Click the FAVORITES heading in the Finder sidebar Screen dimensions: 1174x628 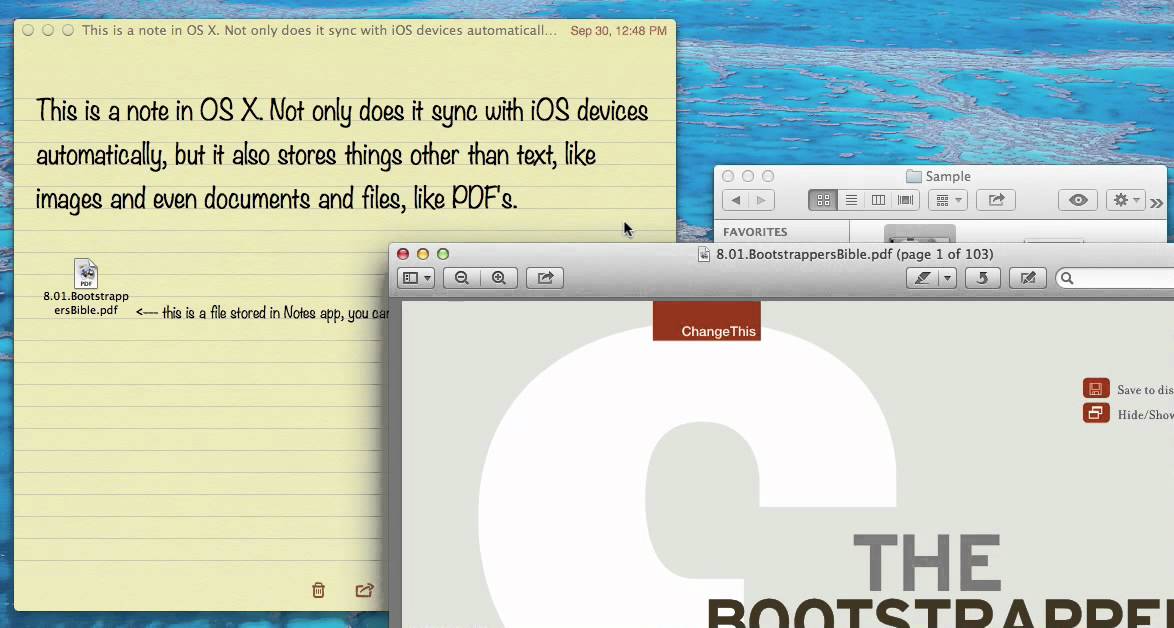pos(755,232)
